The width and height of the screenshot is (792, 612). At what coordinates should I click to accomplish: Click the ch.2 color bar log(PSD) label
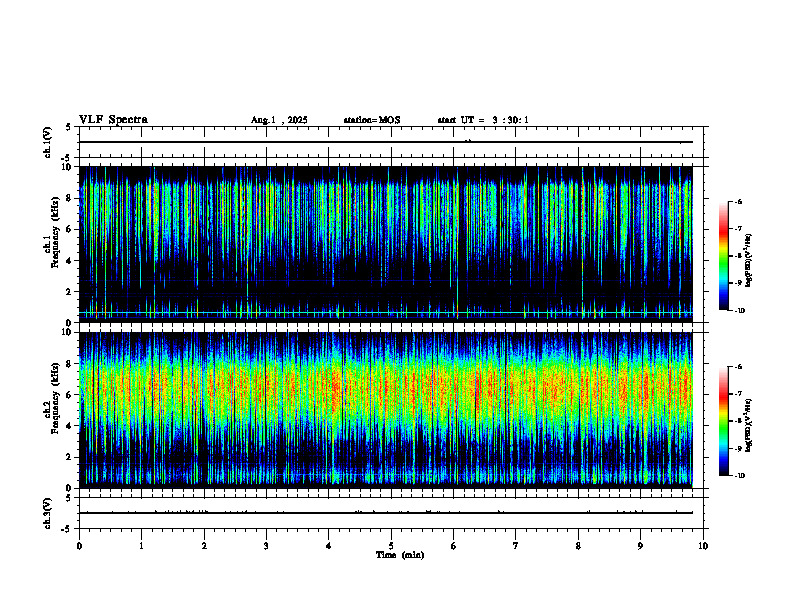(x=748, y=425)
